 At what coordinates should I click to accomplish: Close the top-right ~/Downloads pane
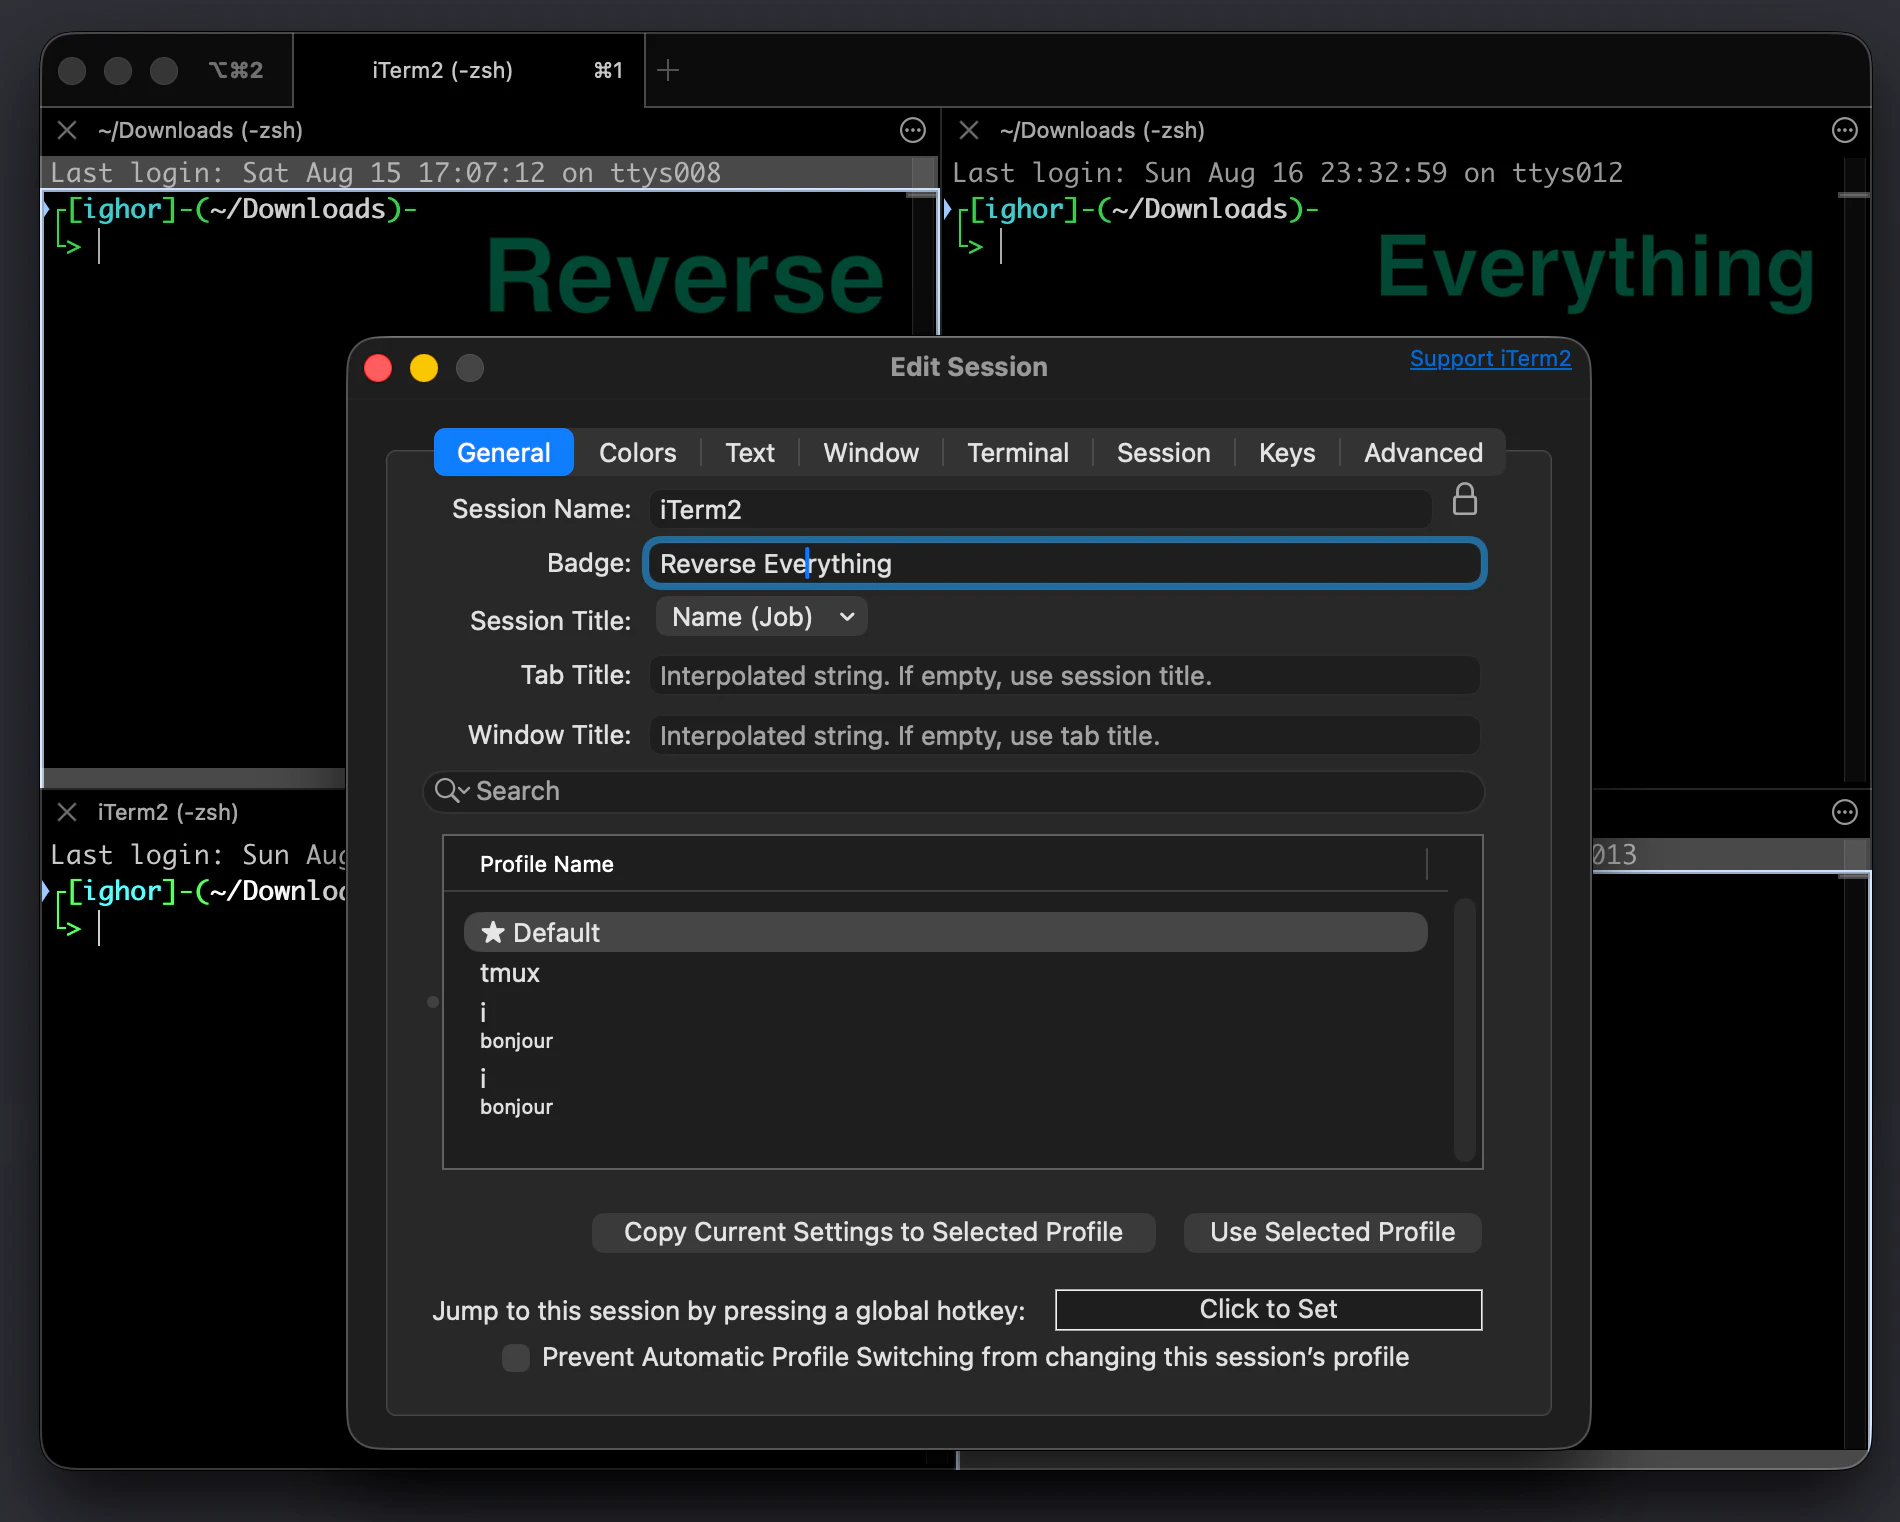coord(968,130)
